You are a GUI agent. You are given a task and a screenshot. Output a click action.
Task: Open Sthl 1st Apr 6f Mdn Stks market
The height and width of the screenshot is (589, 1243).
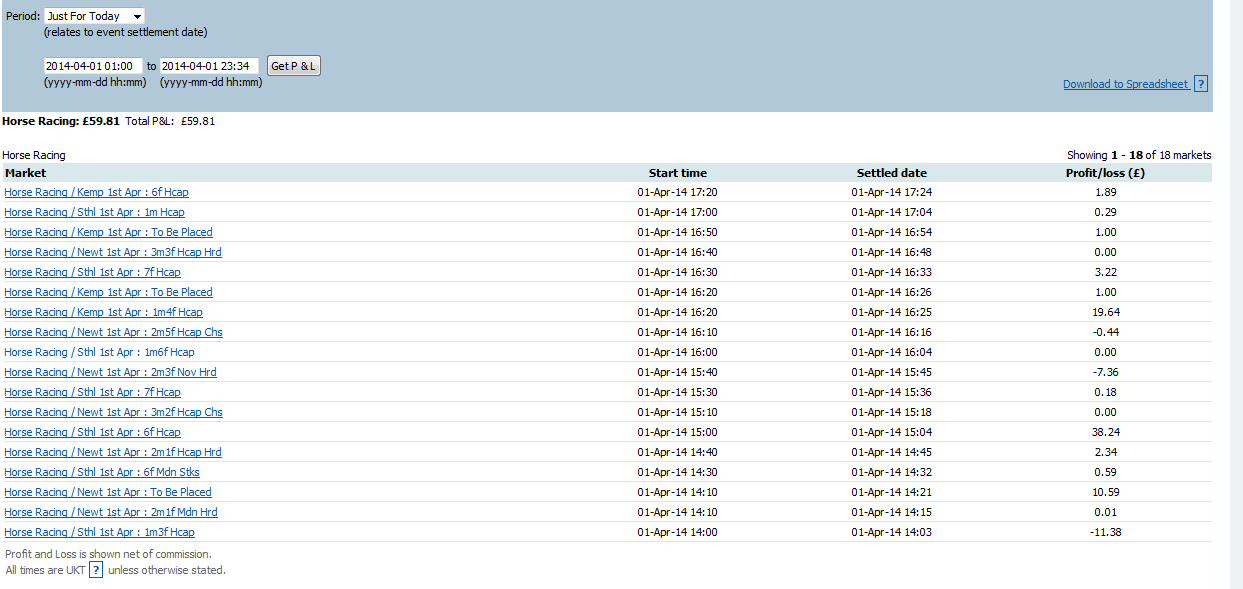coord(102,472)
